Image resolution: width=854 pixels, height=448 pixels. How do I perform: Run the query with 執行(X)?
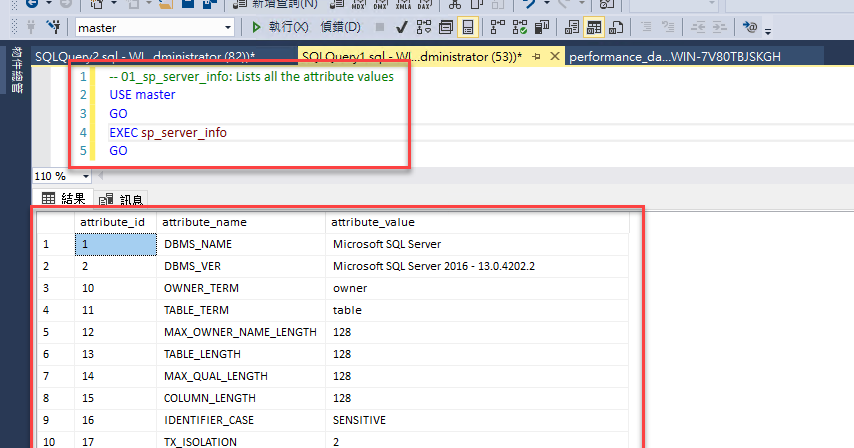279,27
